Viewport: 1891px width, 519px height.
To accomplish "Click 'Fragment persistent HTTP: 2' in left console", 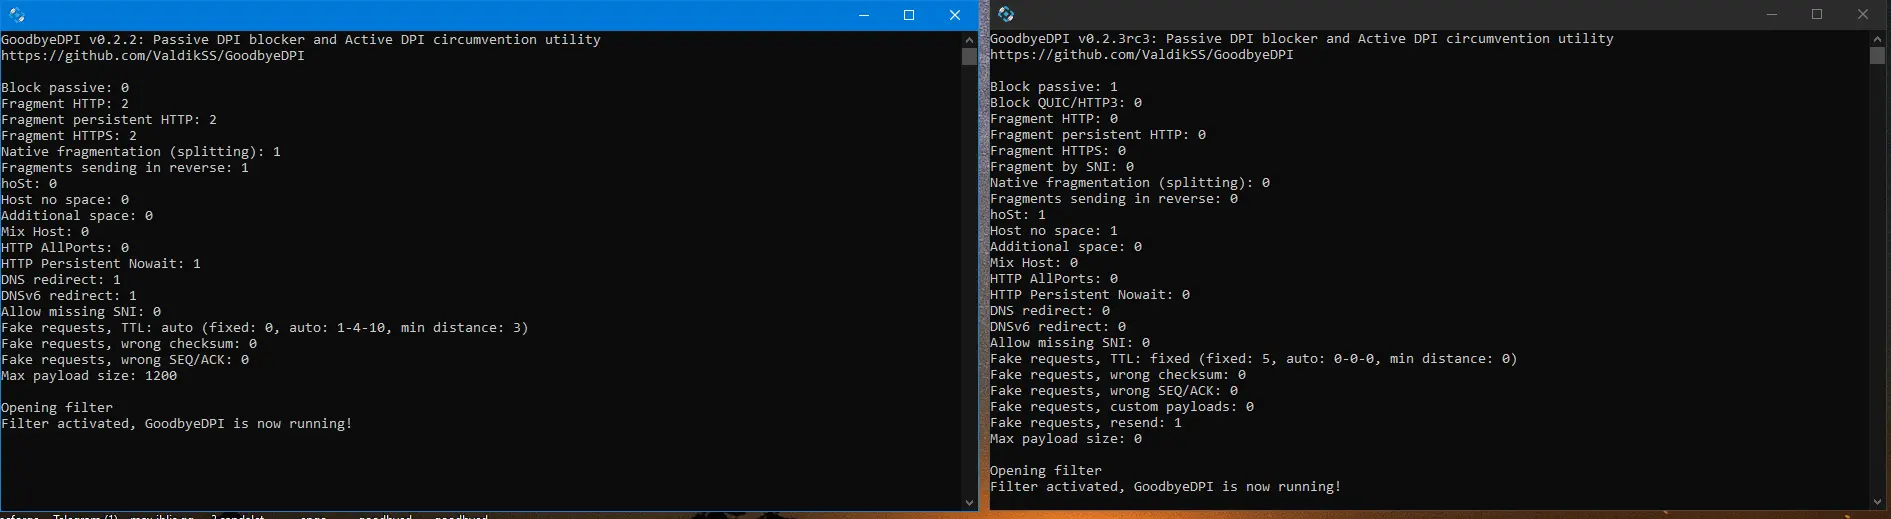I will tap(109, 120).
